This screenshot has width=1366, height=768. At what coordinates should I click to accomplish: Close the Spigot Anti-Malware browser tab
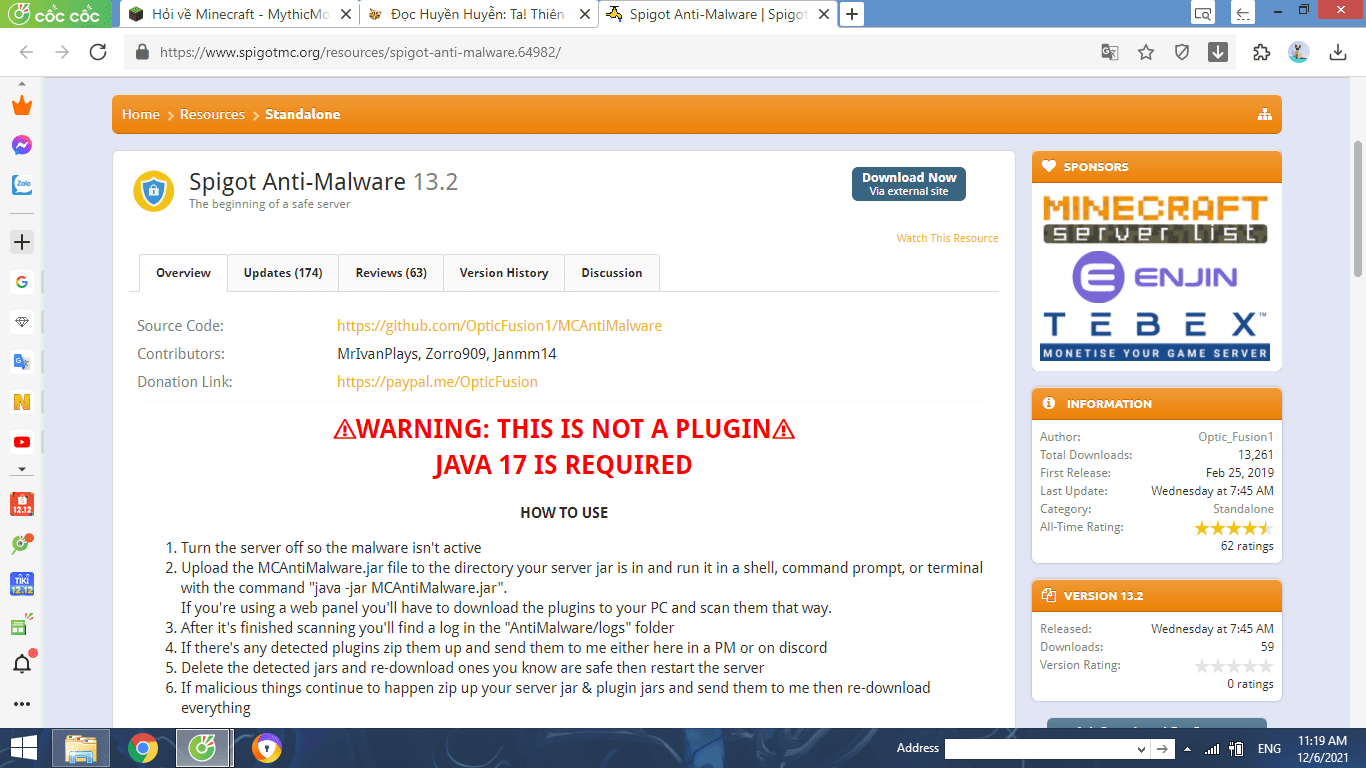[x=822, y=15]
